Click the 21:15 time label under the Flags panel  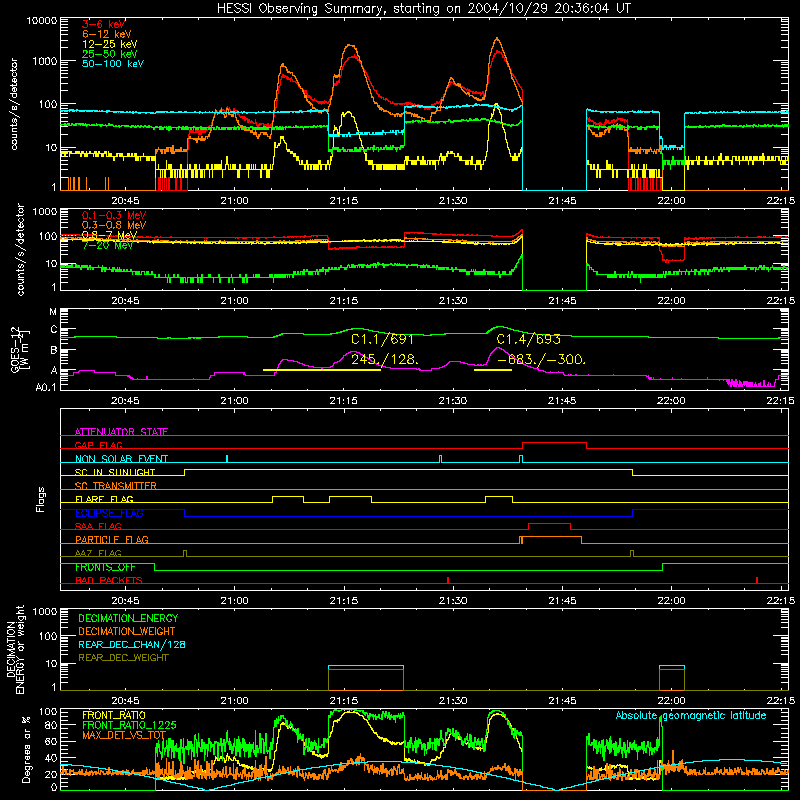point(343,601)
